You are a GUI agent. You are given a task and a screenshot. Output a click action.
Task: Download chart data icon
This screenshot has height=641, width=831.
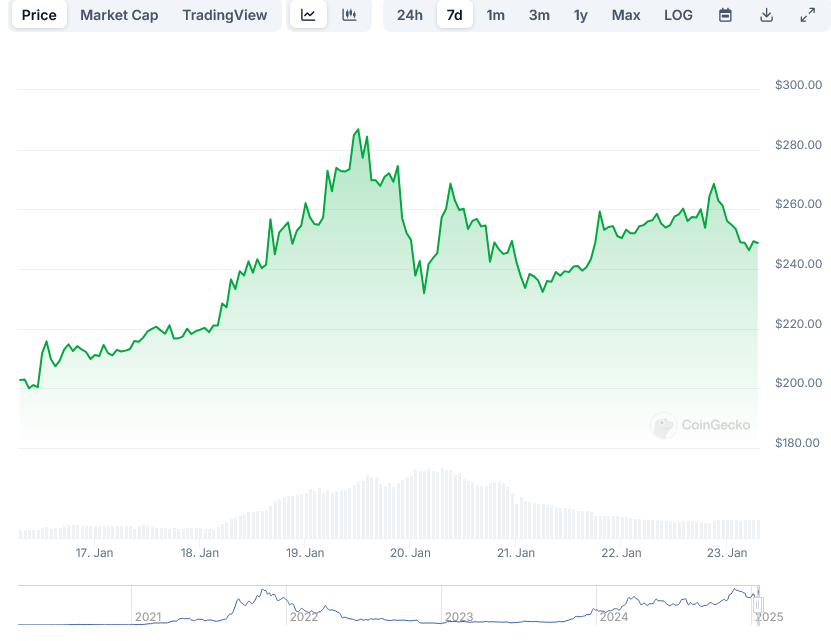pos(766,15)
